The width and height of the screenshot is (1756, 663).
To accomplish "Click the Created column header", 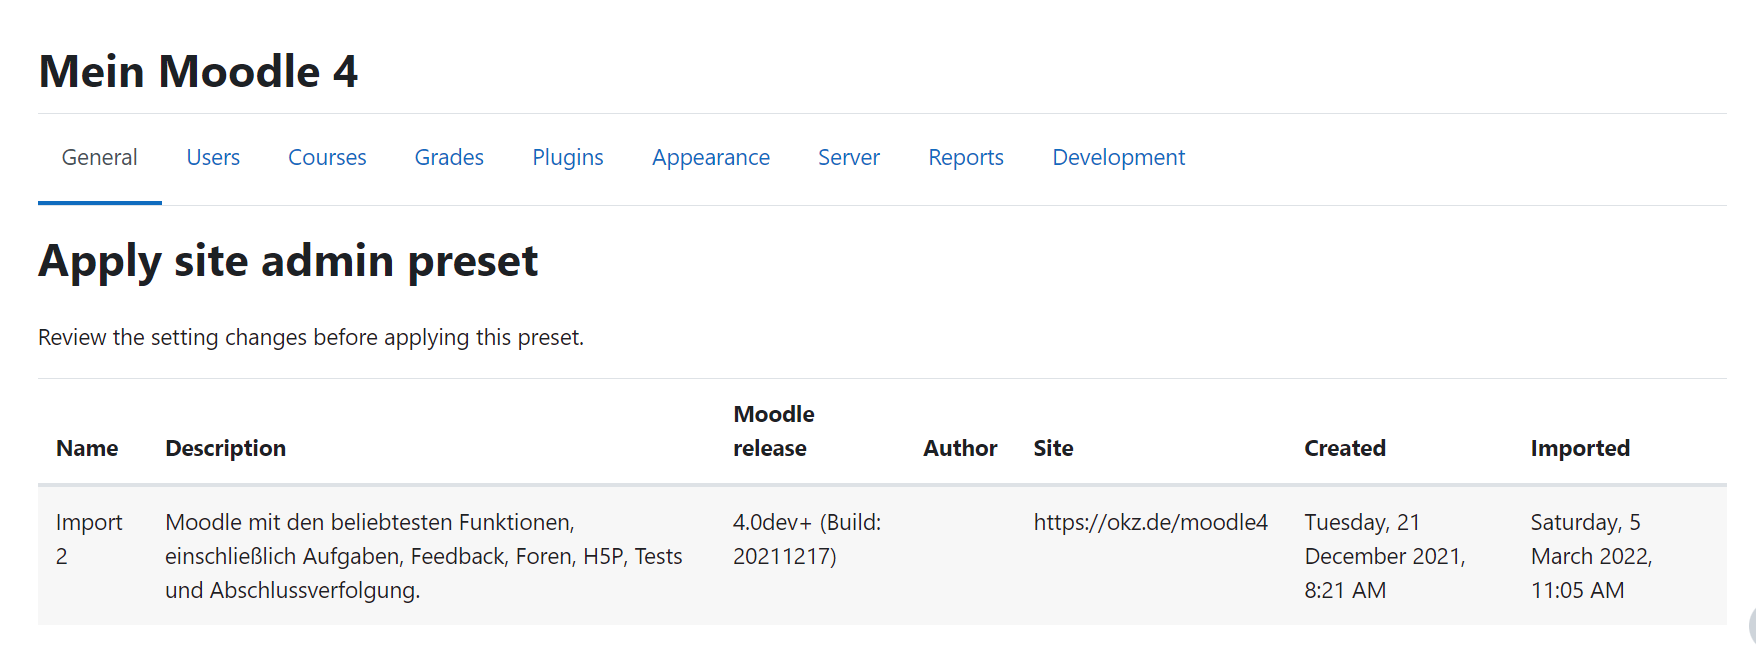I will [1344, 448].
